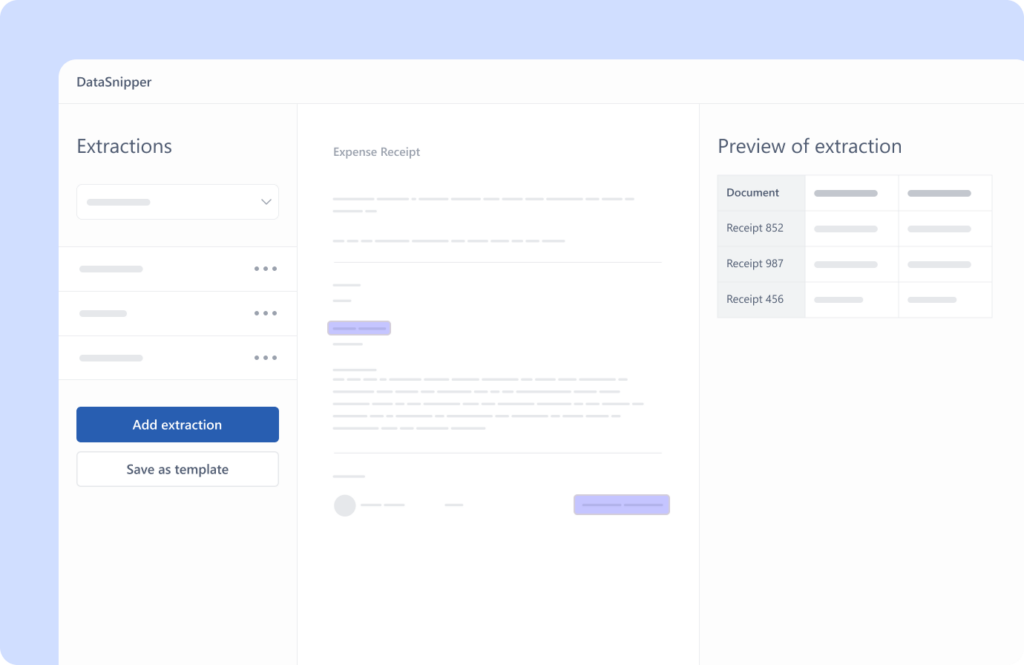
Task: Click the DataSnipper title in the header
Action: coord(114,82)
